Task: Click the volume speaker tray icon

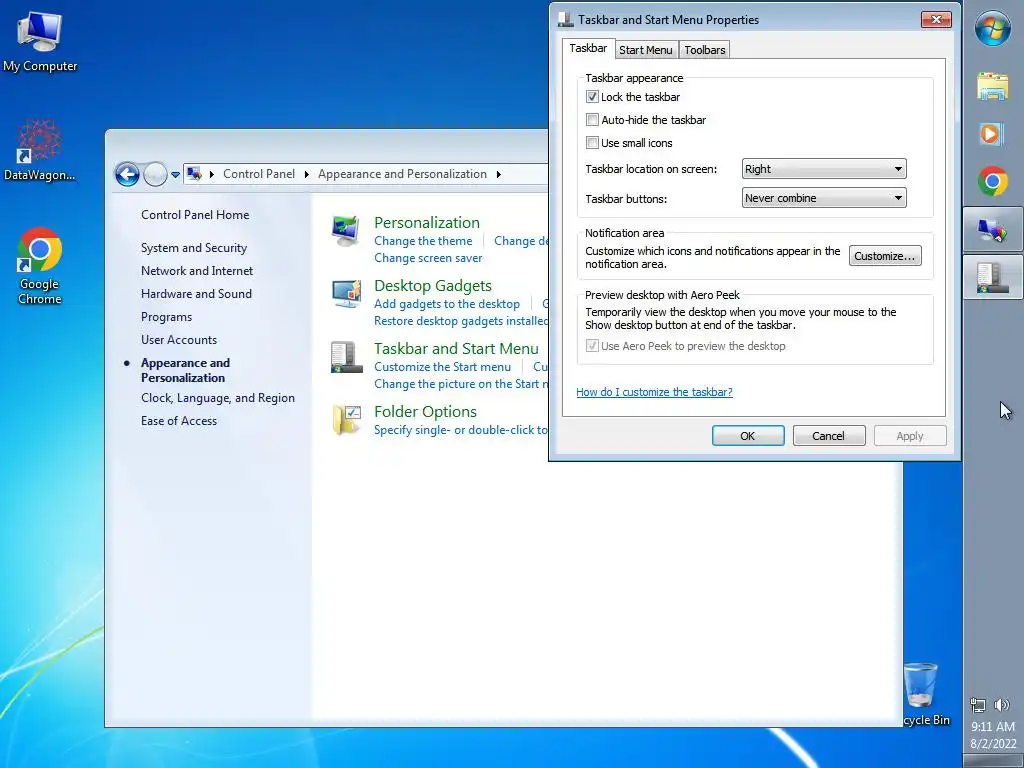Action: point(1002,705)
